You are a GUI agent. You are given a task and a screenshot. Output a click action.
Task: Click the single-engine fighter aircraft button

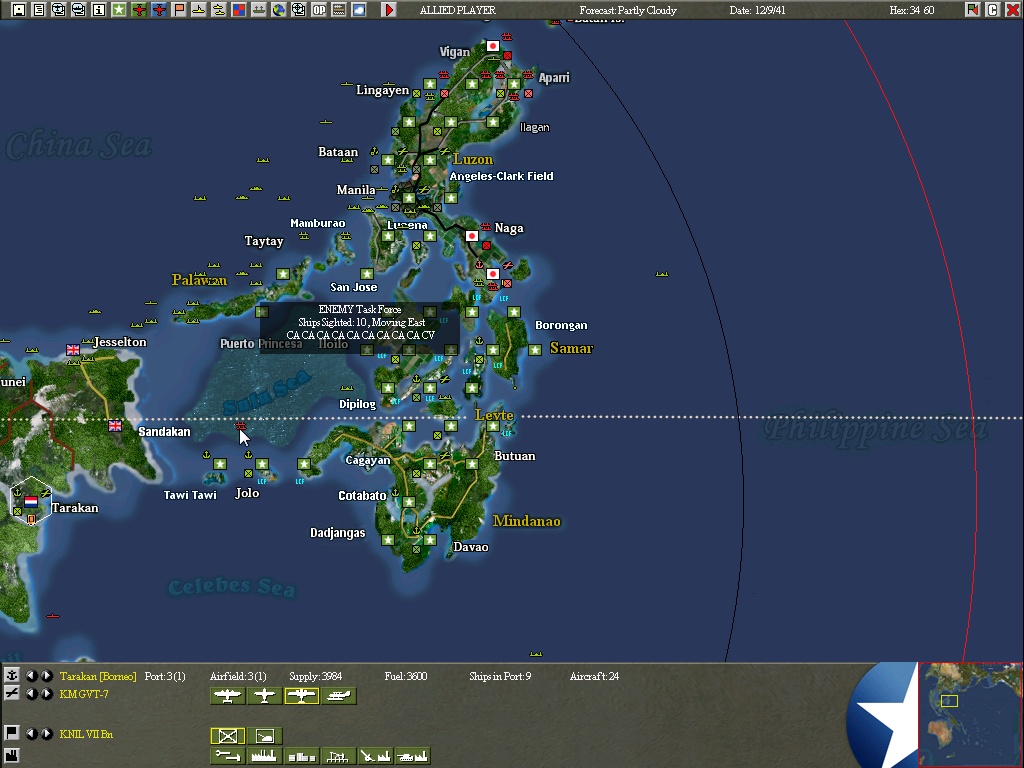264,696
